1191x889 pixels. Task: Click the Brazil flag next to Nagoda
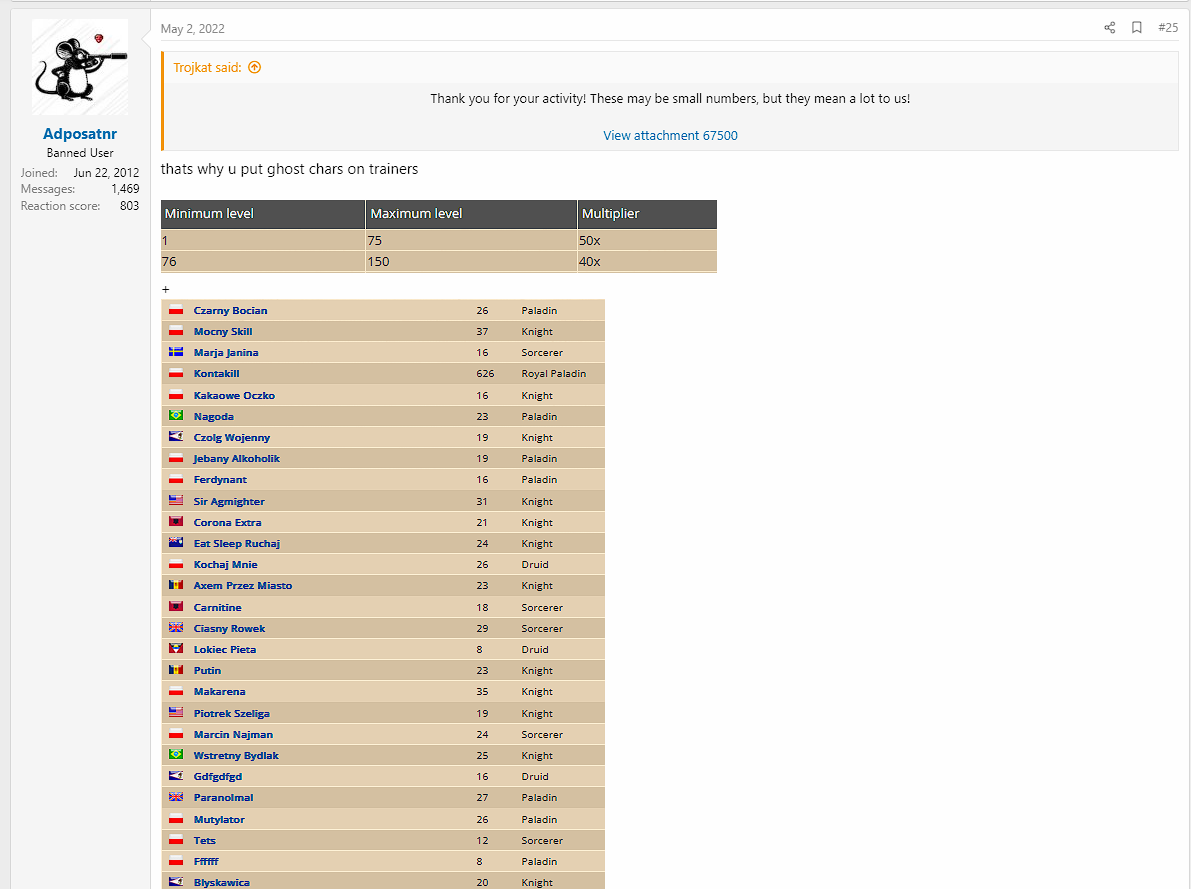[176, 417]
